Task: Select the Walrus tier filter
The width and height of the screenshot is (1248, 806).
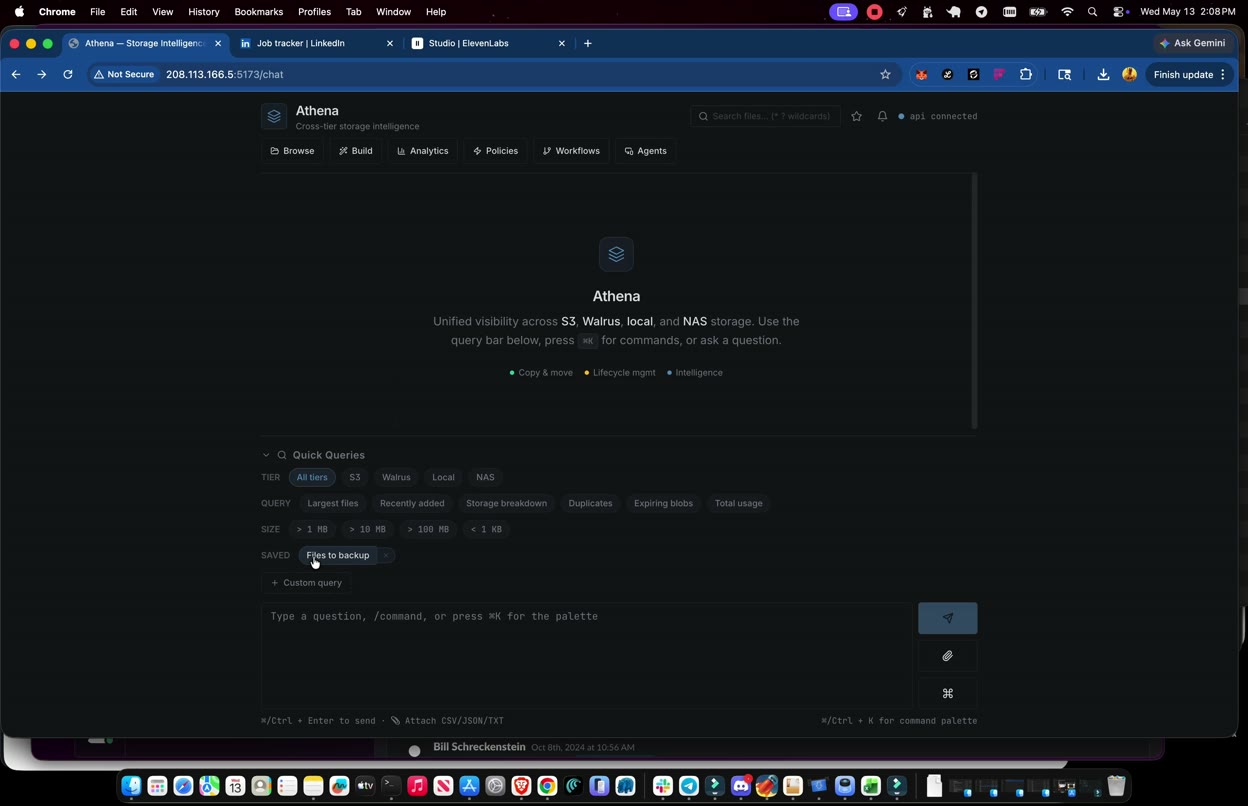Action: pos(396,478)
